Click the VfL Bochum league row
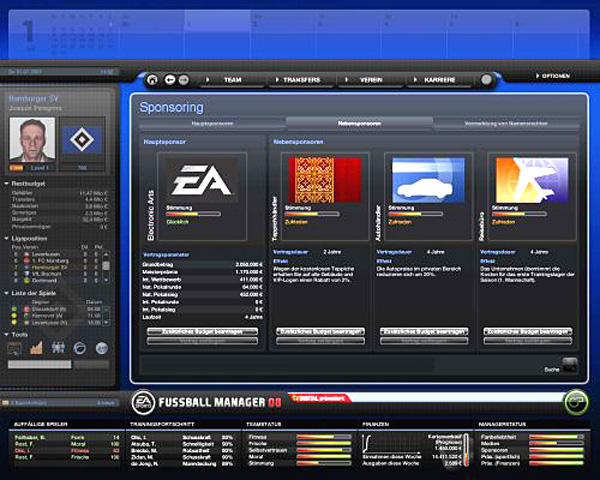Image resolution: width=600 pixels, height=480 pixels. (57, 274)
